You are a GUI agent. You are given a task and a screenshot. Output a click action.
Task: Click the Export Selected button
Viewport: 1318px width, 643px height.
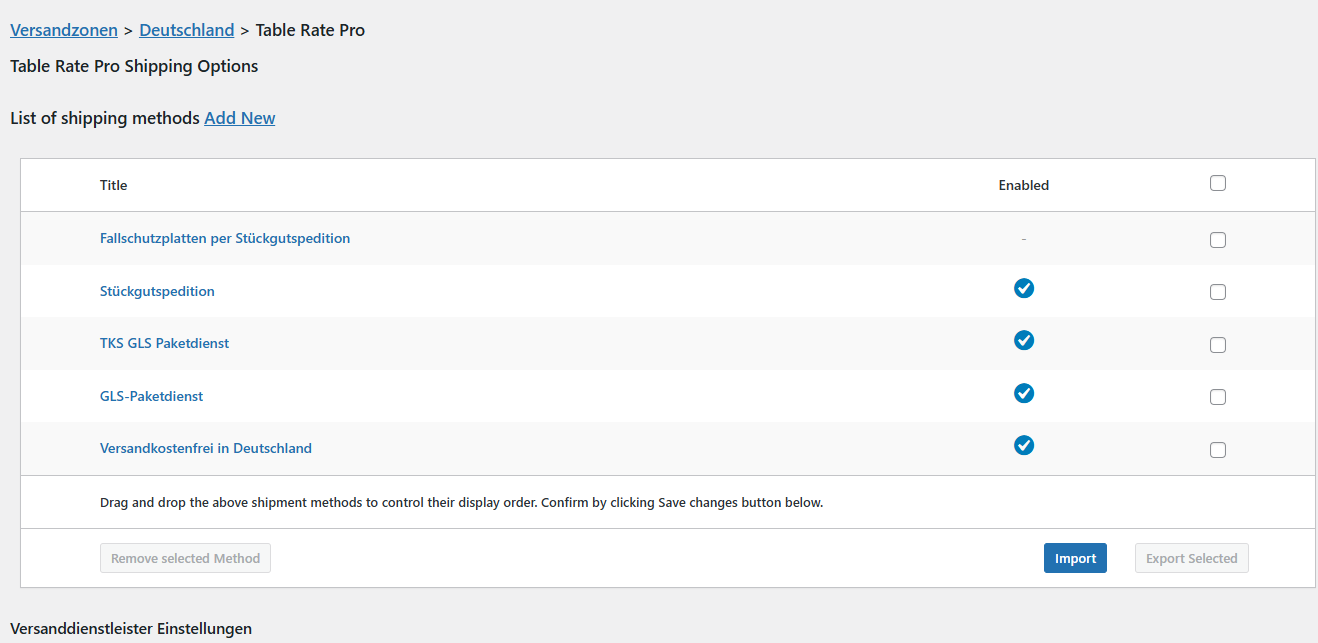tap(1191, 558)
